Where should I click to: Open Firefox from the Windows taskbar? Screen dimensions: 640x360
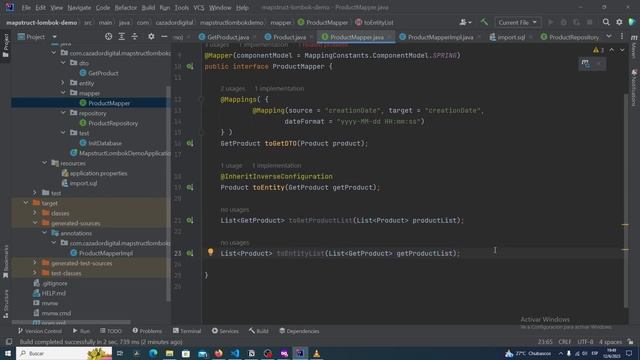[x=218, y=353]
